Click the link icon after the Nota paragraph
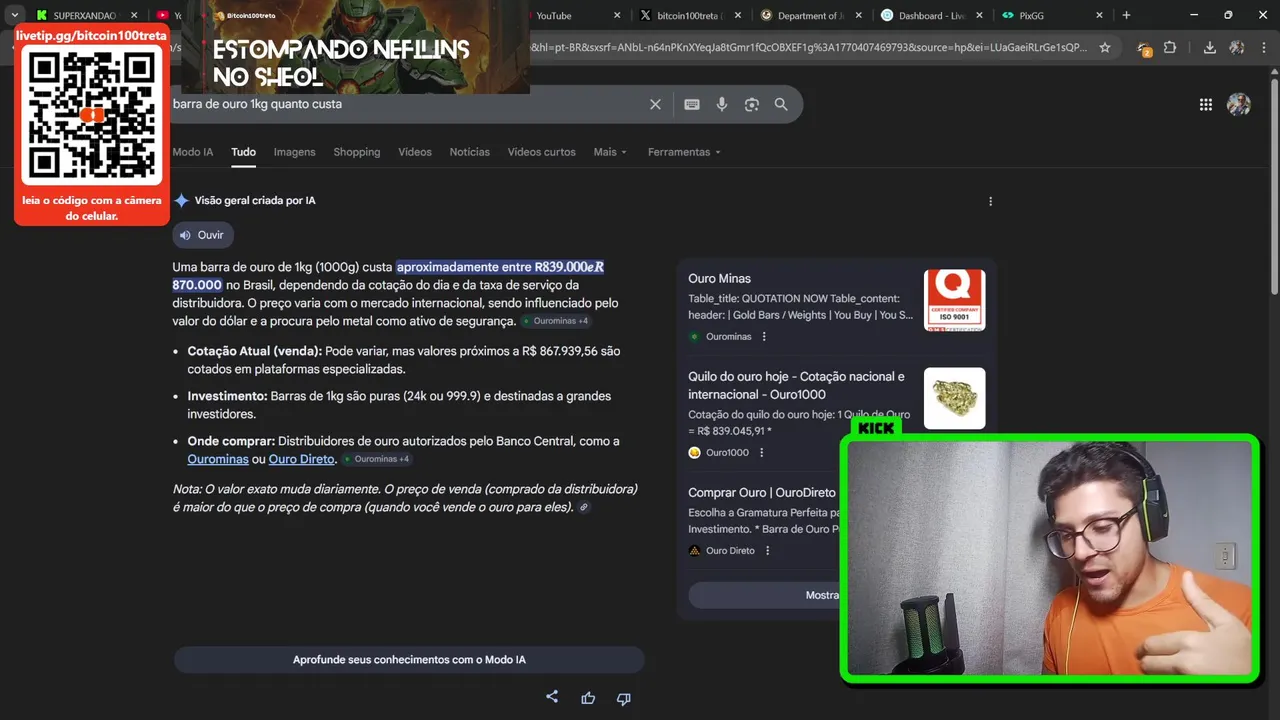The width and height of the screenshot is (1280, 720). [x=584, y=508]
